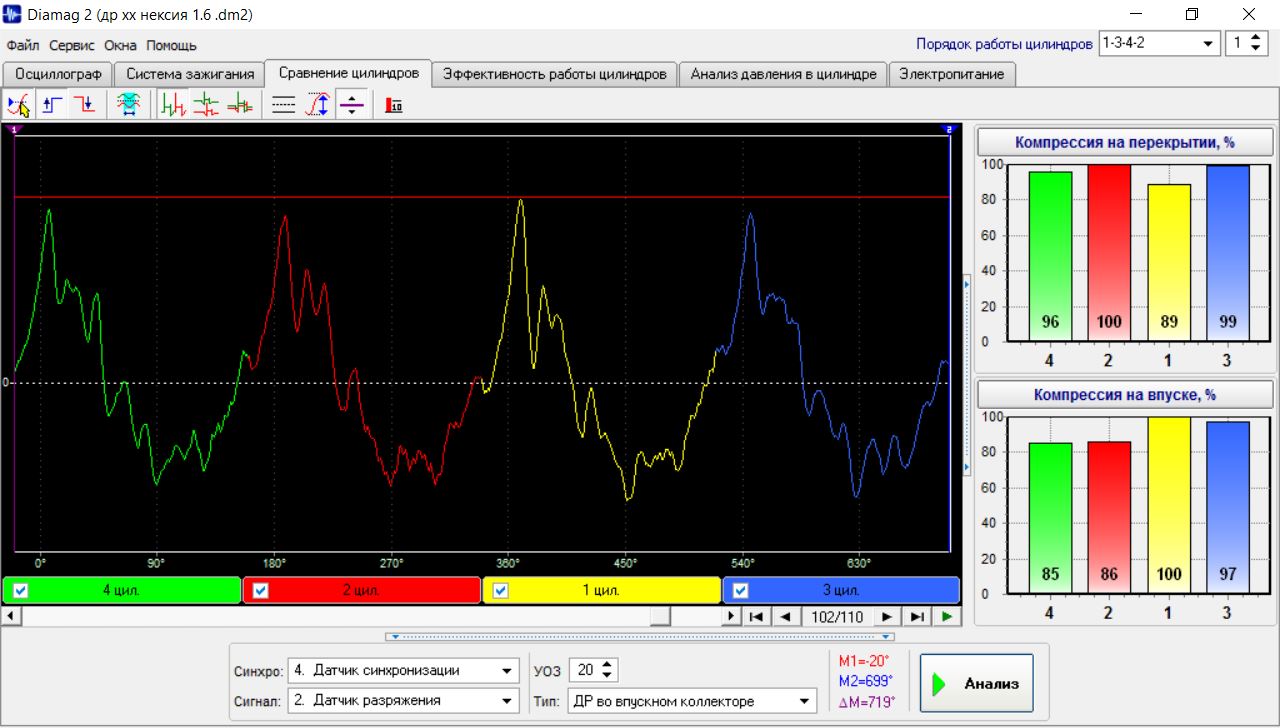The image size is (1280, 728).
Task: Open the Окна menu
Action: coord(120,45)
